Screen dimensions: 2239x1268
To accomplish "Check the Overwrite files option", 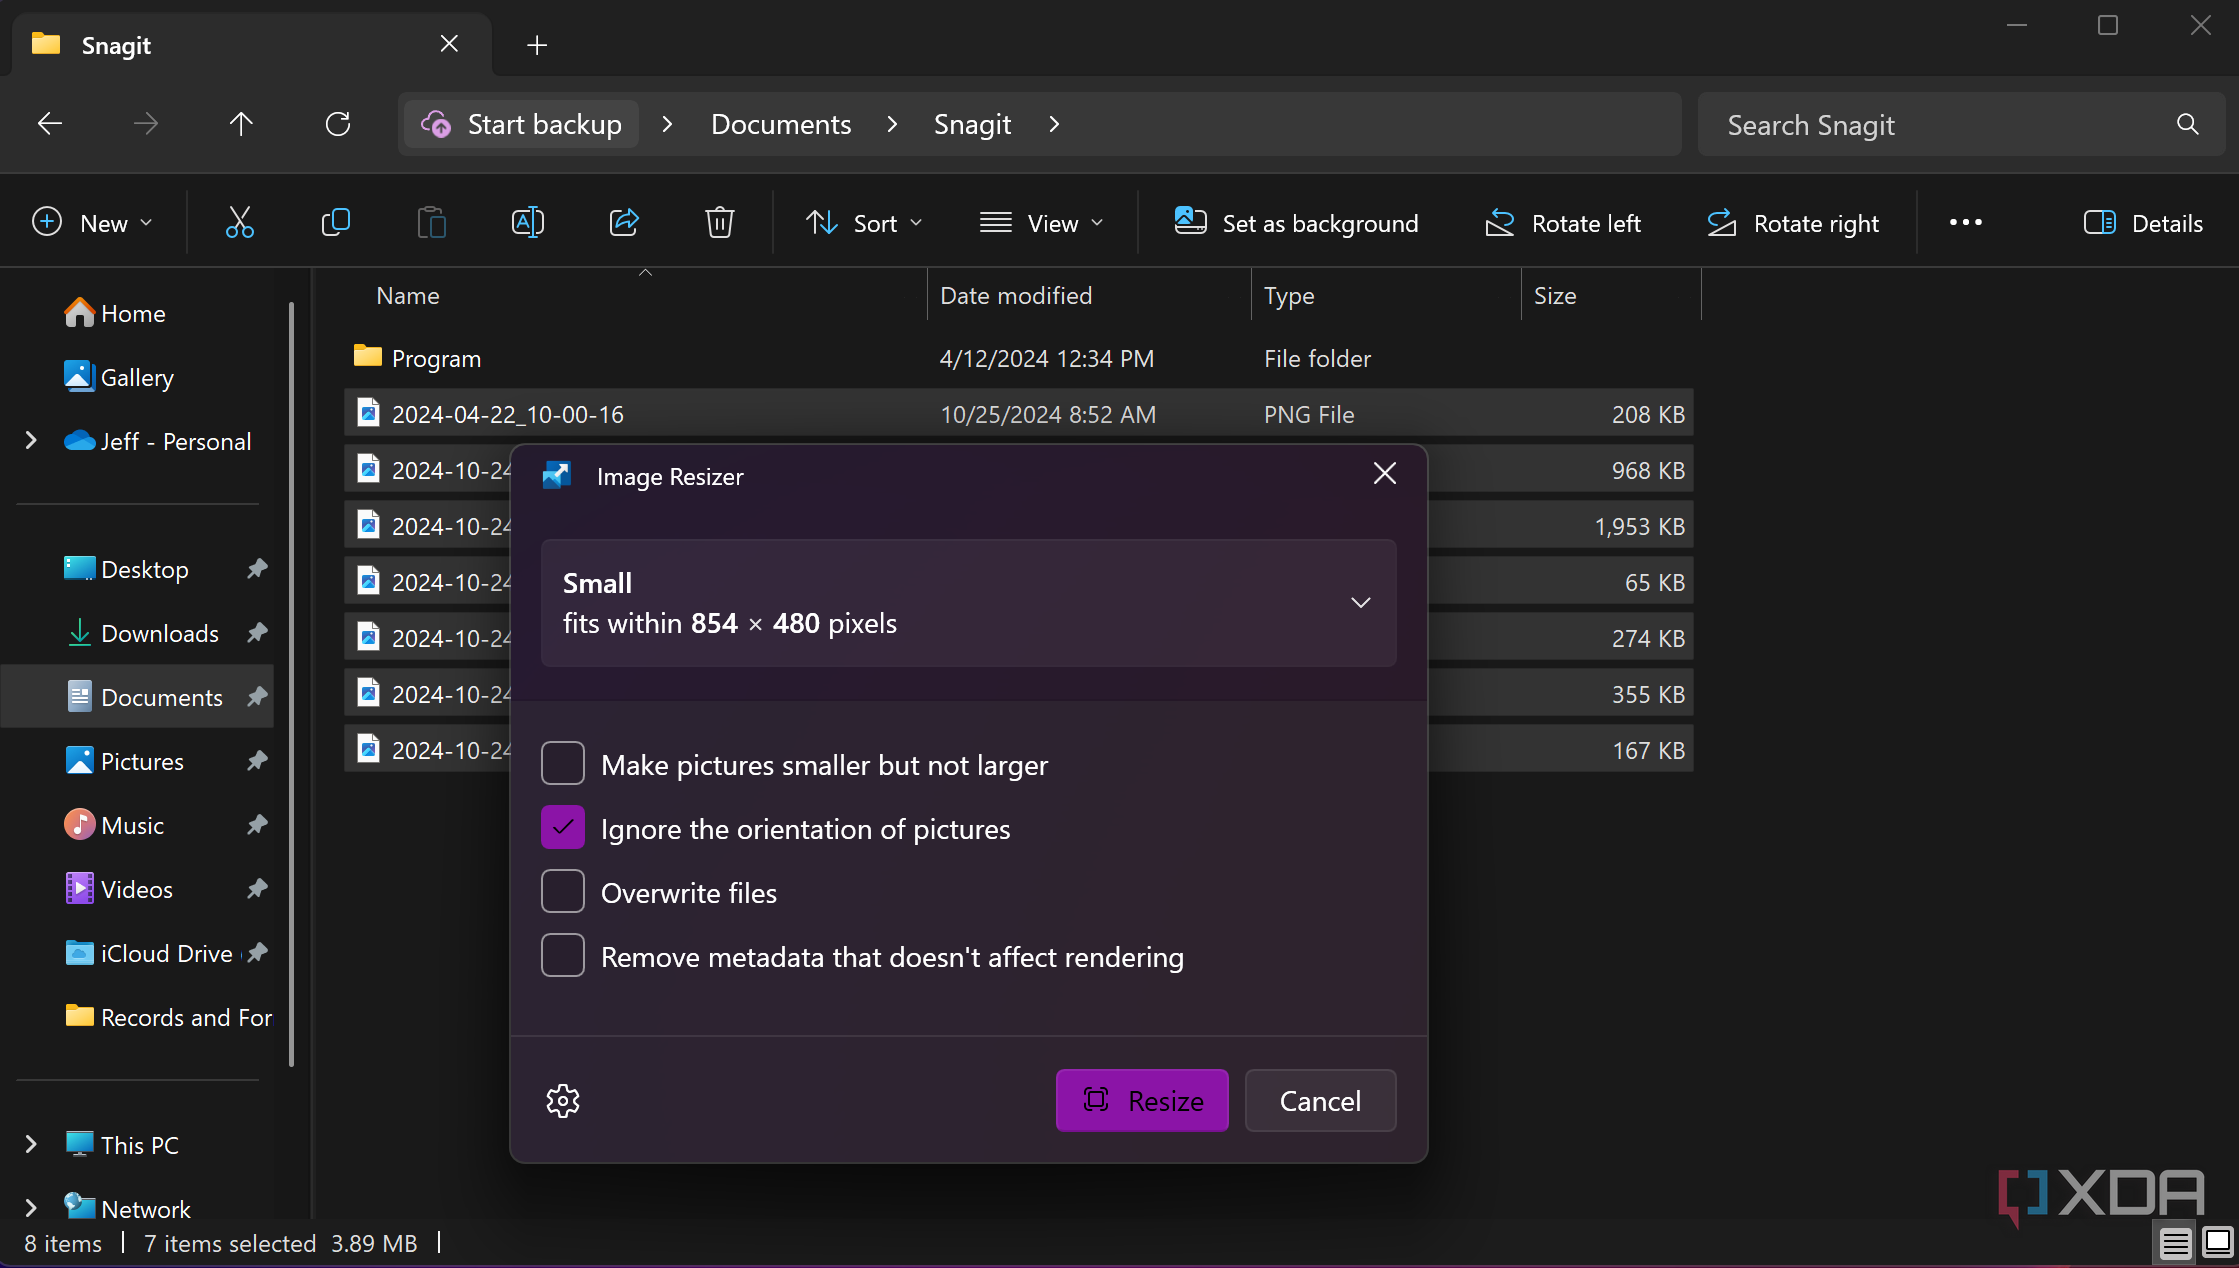I will pyautogui.click(x=563, y=892).
